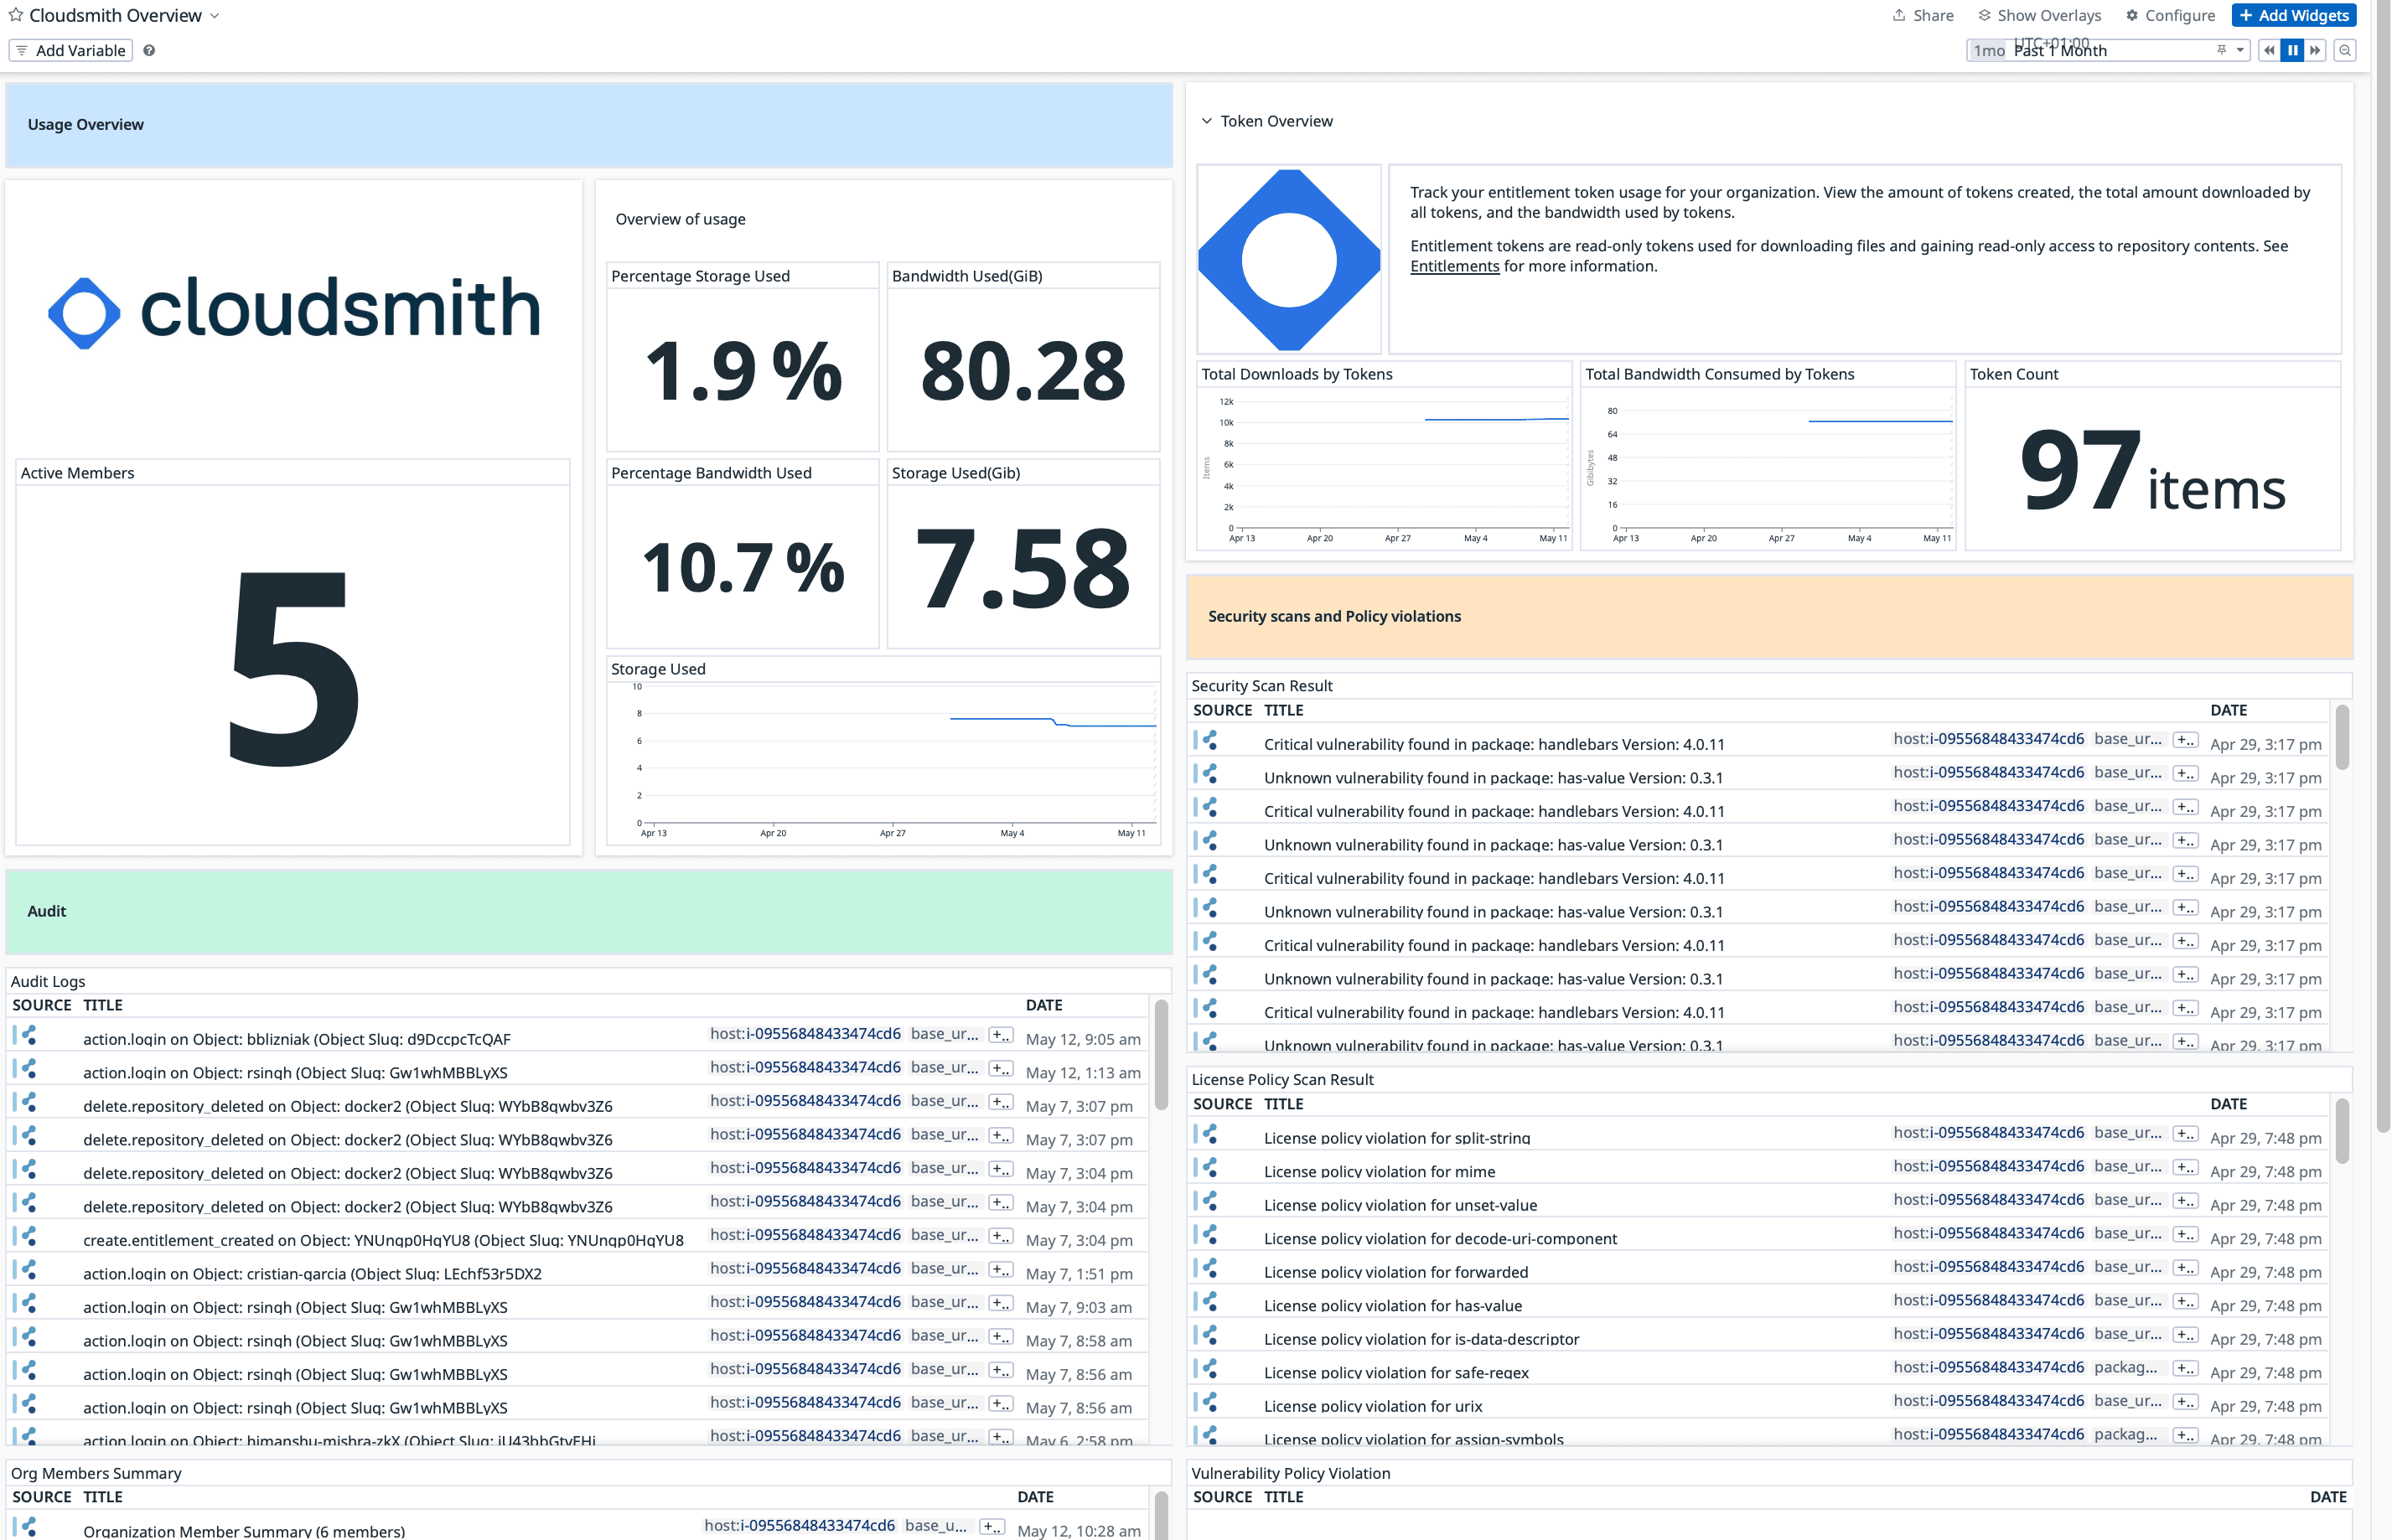Toggle Show Overlays

coord(2039,15)
